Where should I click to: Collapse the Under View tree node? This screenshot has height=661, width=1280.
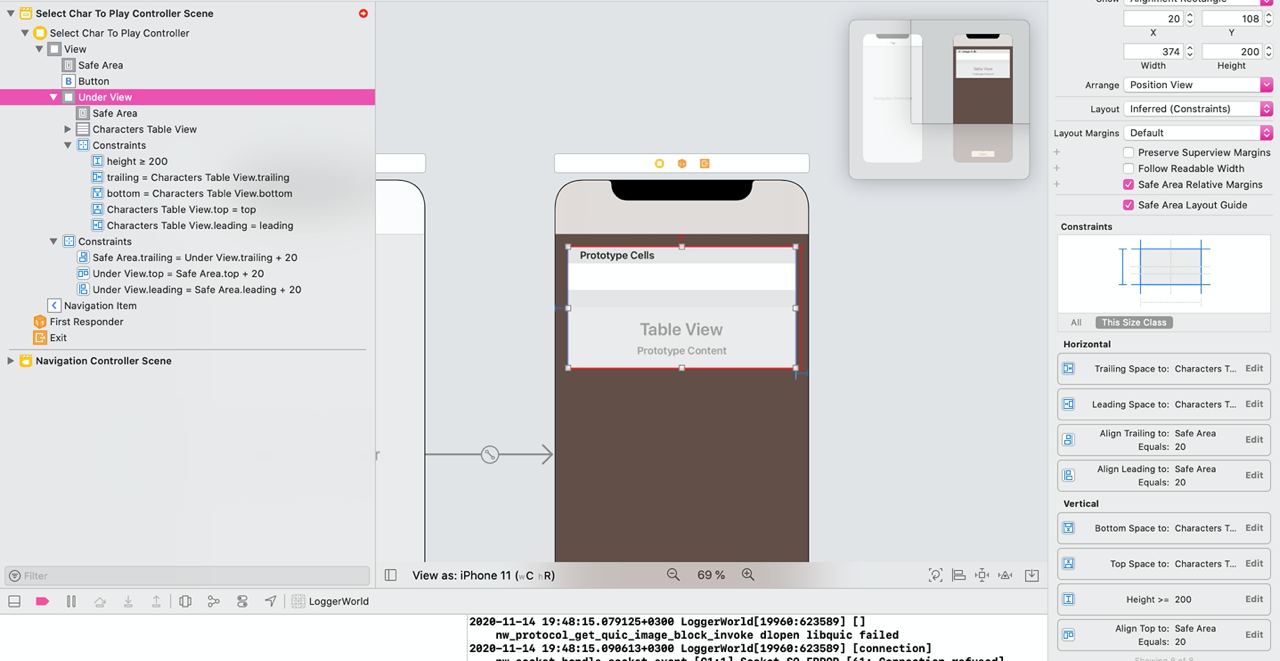pyautogui.click(x=53, y=97)
